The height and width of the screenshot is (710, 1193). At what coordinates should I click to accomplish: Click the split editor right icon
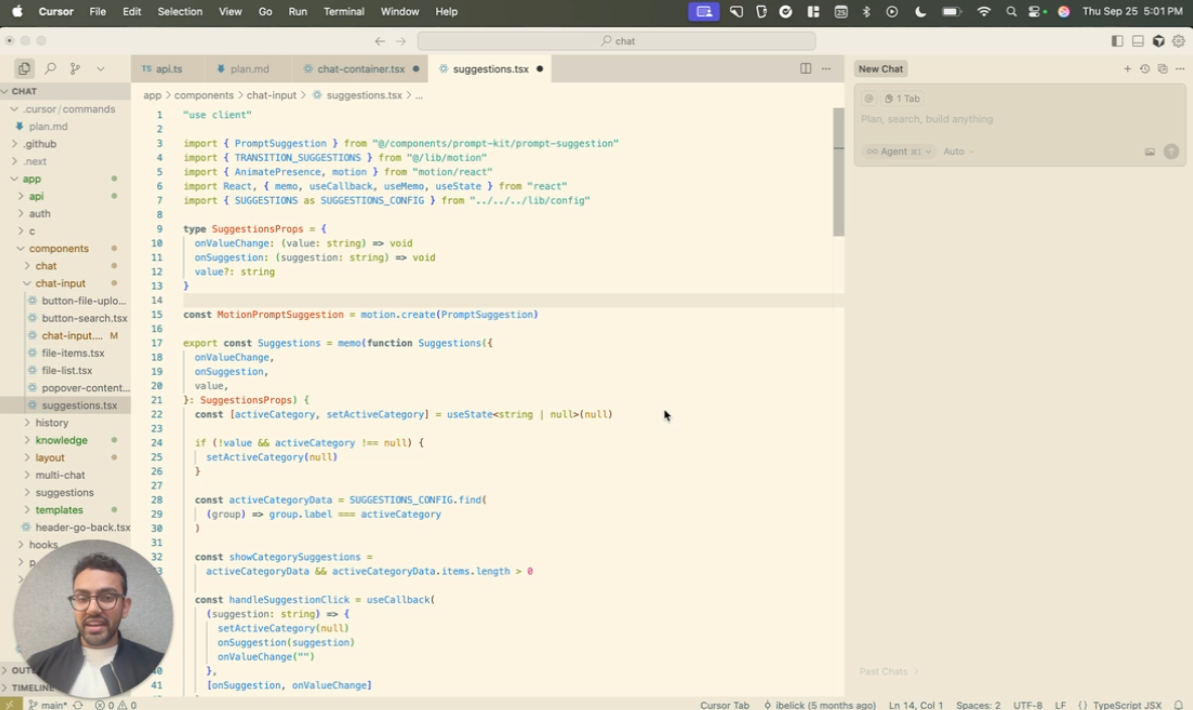805,69
